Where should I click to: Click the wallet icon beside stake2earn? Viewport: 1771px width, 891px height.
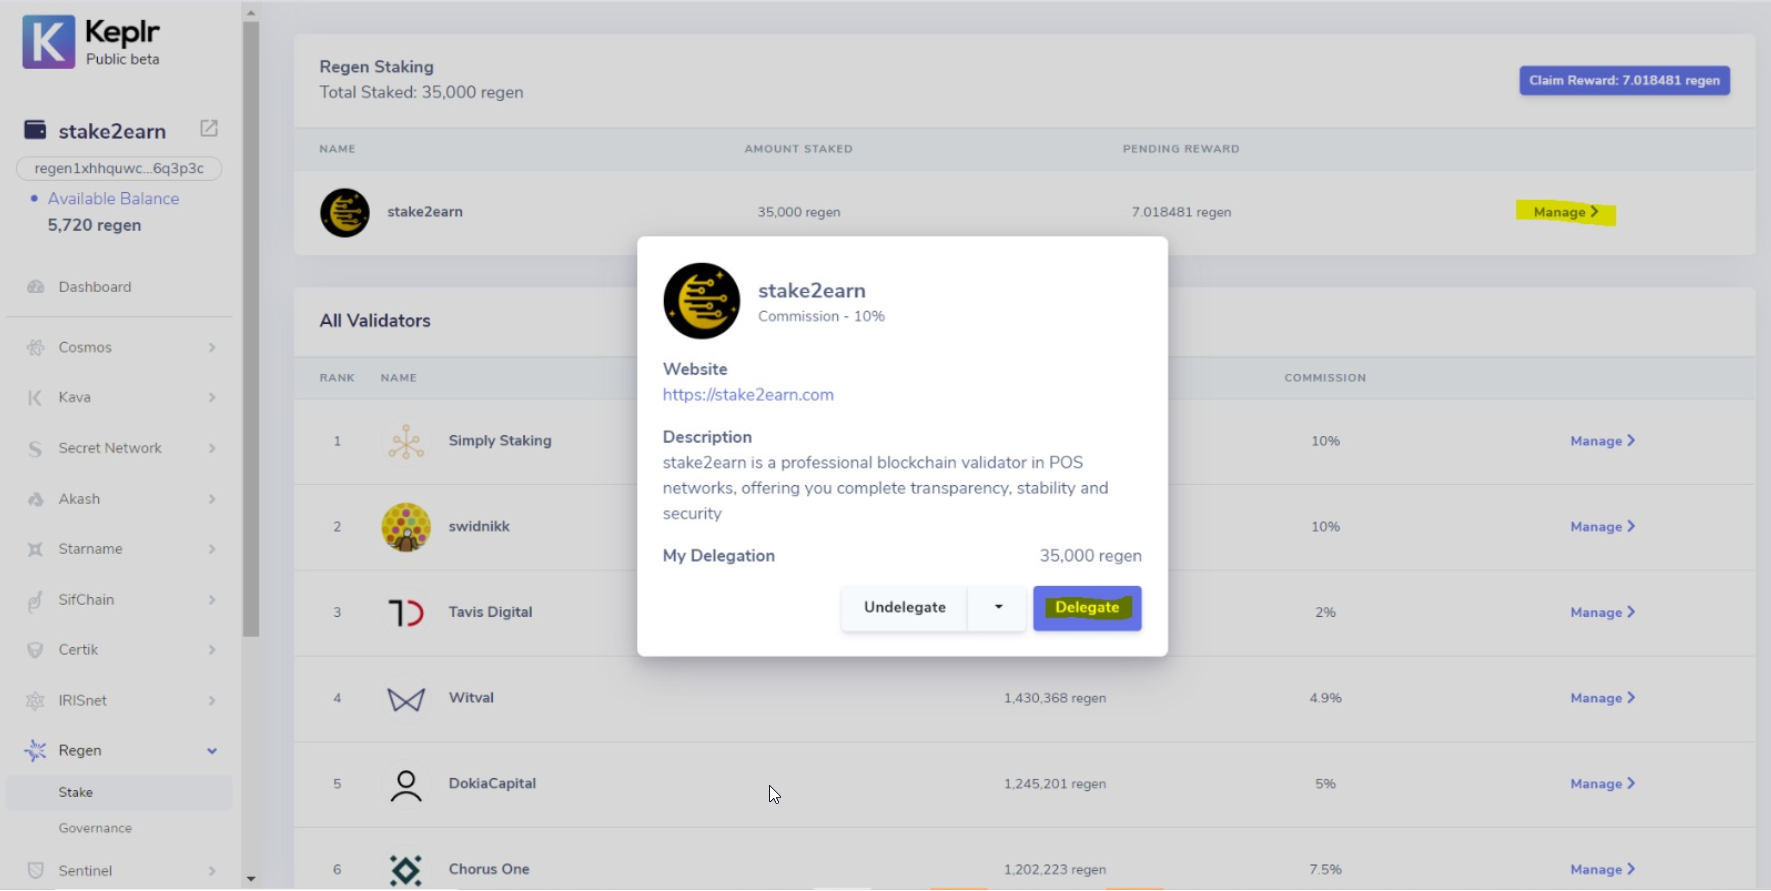[35, 129]
